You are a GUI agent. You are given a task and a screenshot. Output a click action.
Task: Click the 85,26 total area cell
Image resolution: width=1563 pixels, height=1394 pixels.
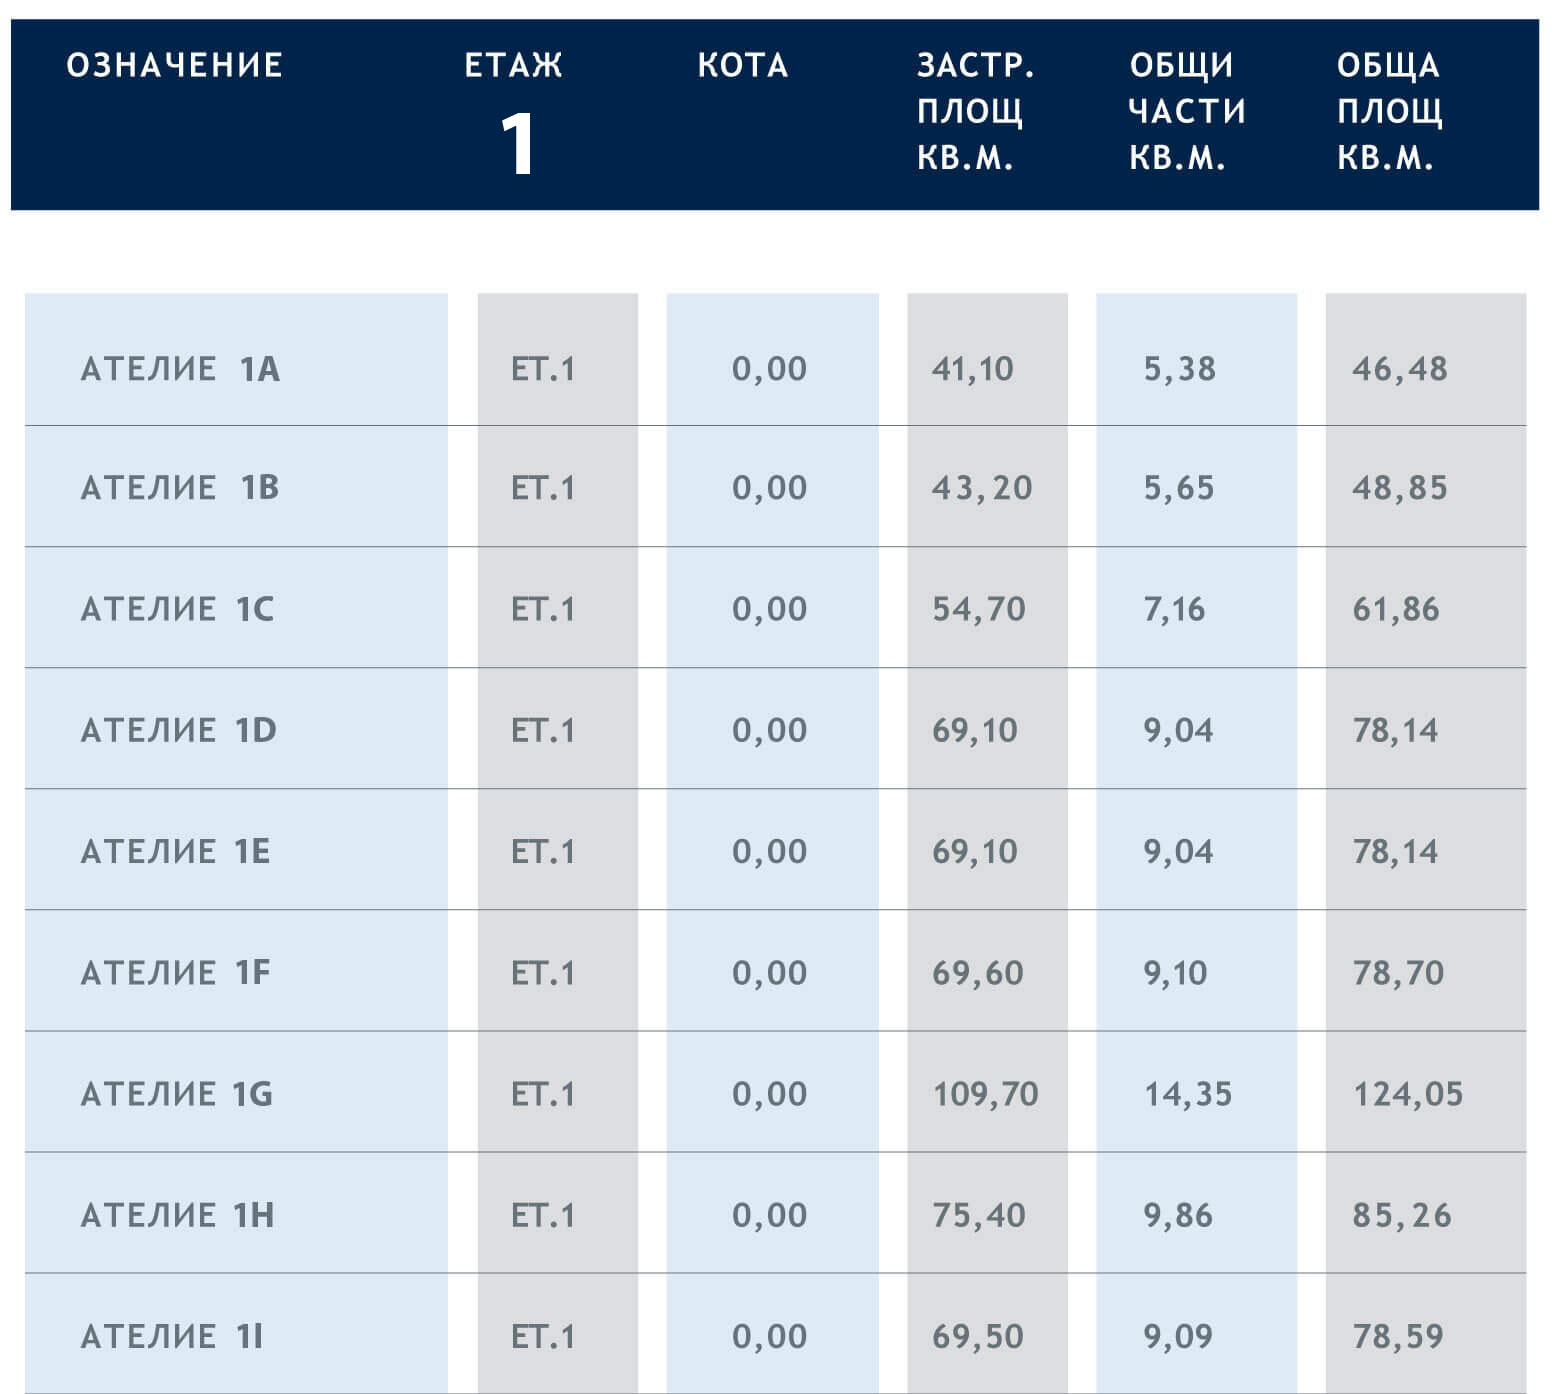coord(1401,1215)
